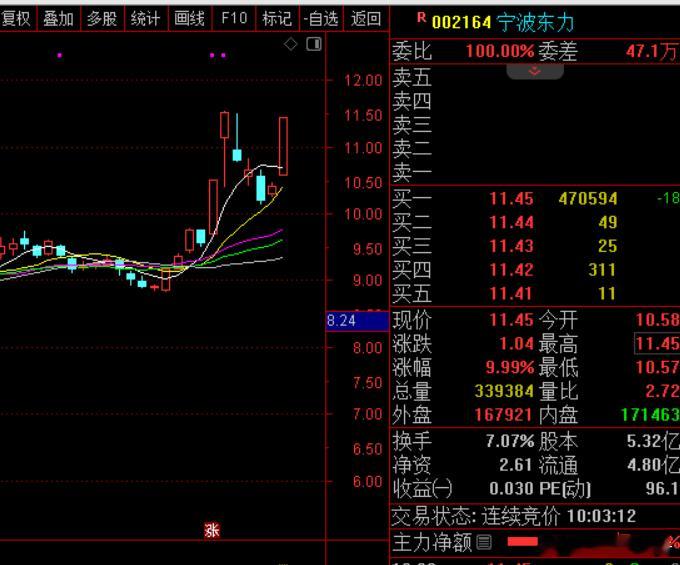The image size is (680, 565).
Task: Open the 统计 statistics tool
Action: click(146, 18)
